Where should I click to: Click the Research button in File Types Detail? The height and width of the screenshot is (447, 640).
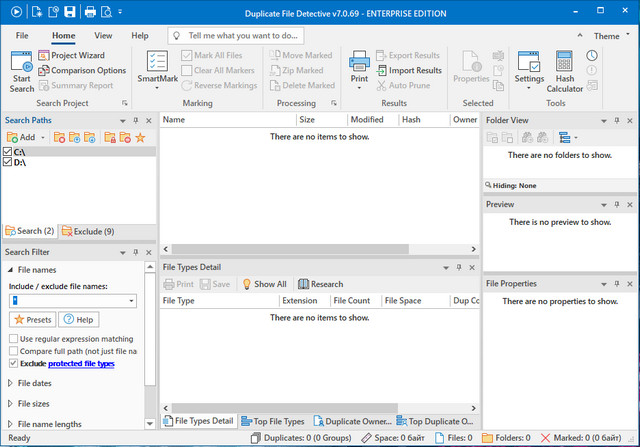point(320,284)
